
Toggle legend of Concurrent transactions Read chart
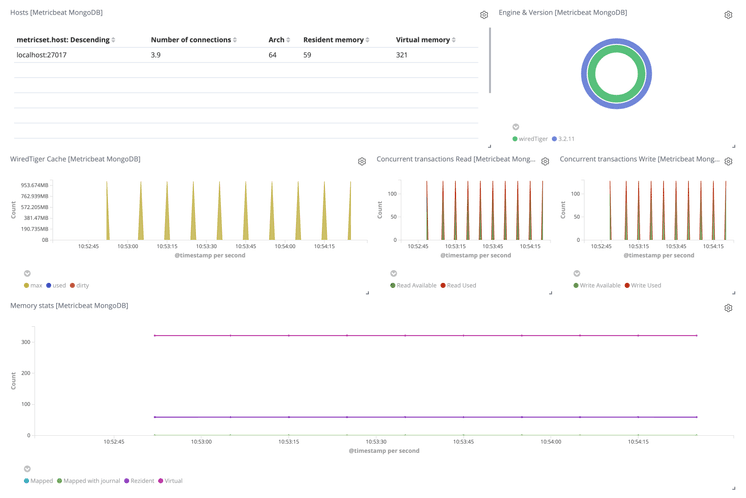click(394, 273)
